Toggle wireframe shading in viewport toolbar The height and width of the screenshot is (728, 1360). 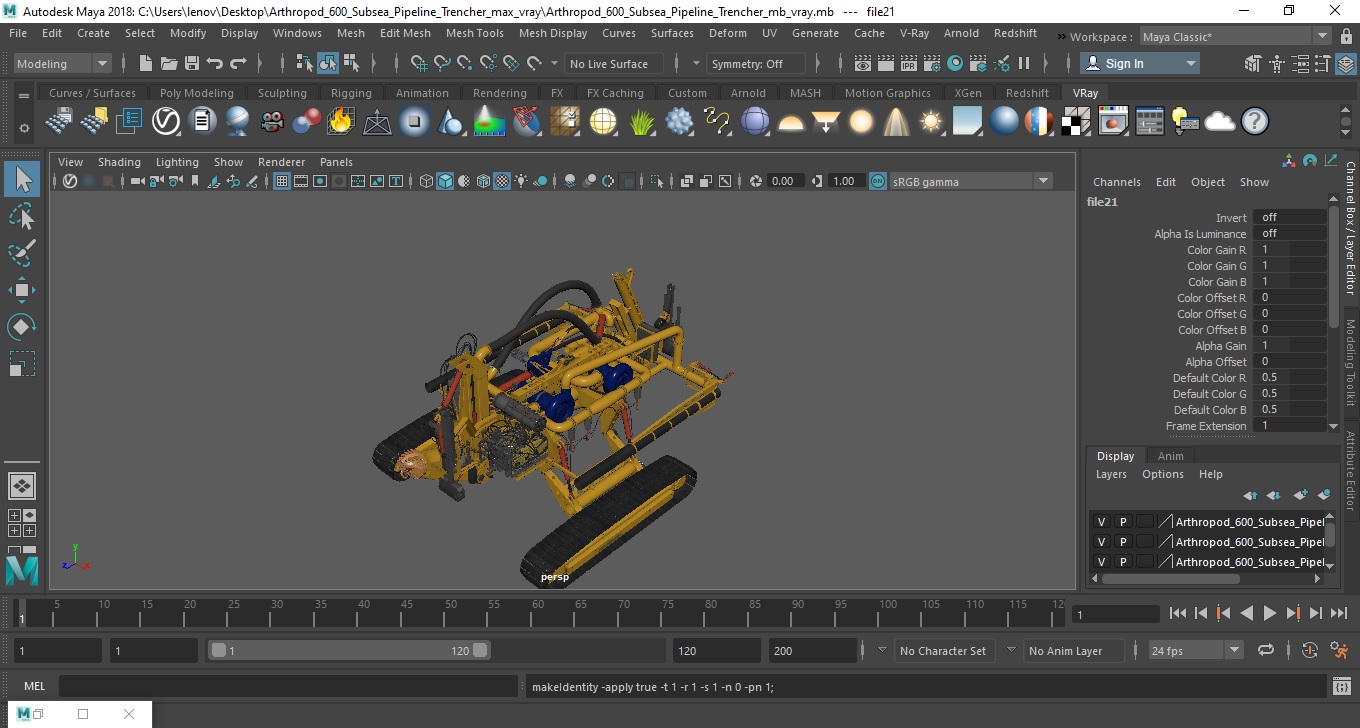click(x=427, y=181)
